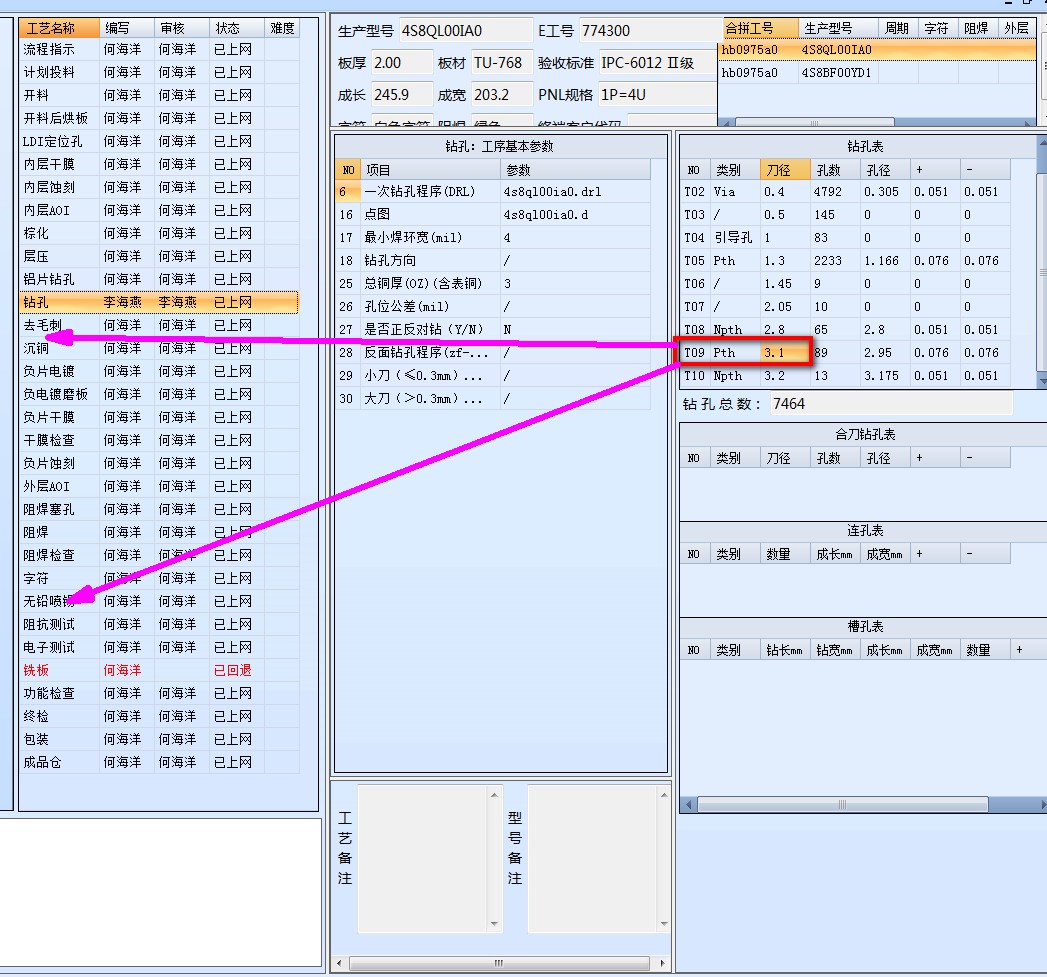
Task: Select parameter row 最小焊环宽(mil)
Action: pyautogui.click(x=493, y=238)
